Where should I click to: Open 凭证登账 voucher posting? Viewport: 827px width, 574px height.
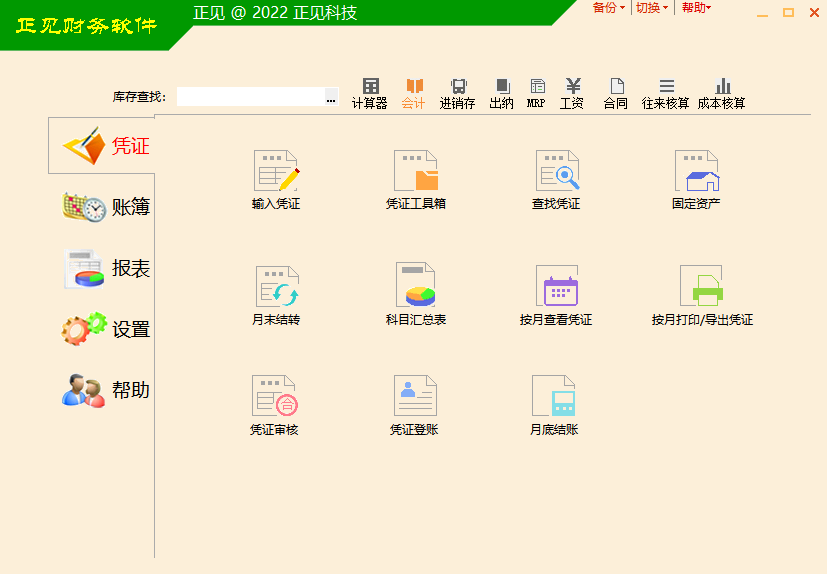[414, 397]
